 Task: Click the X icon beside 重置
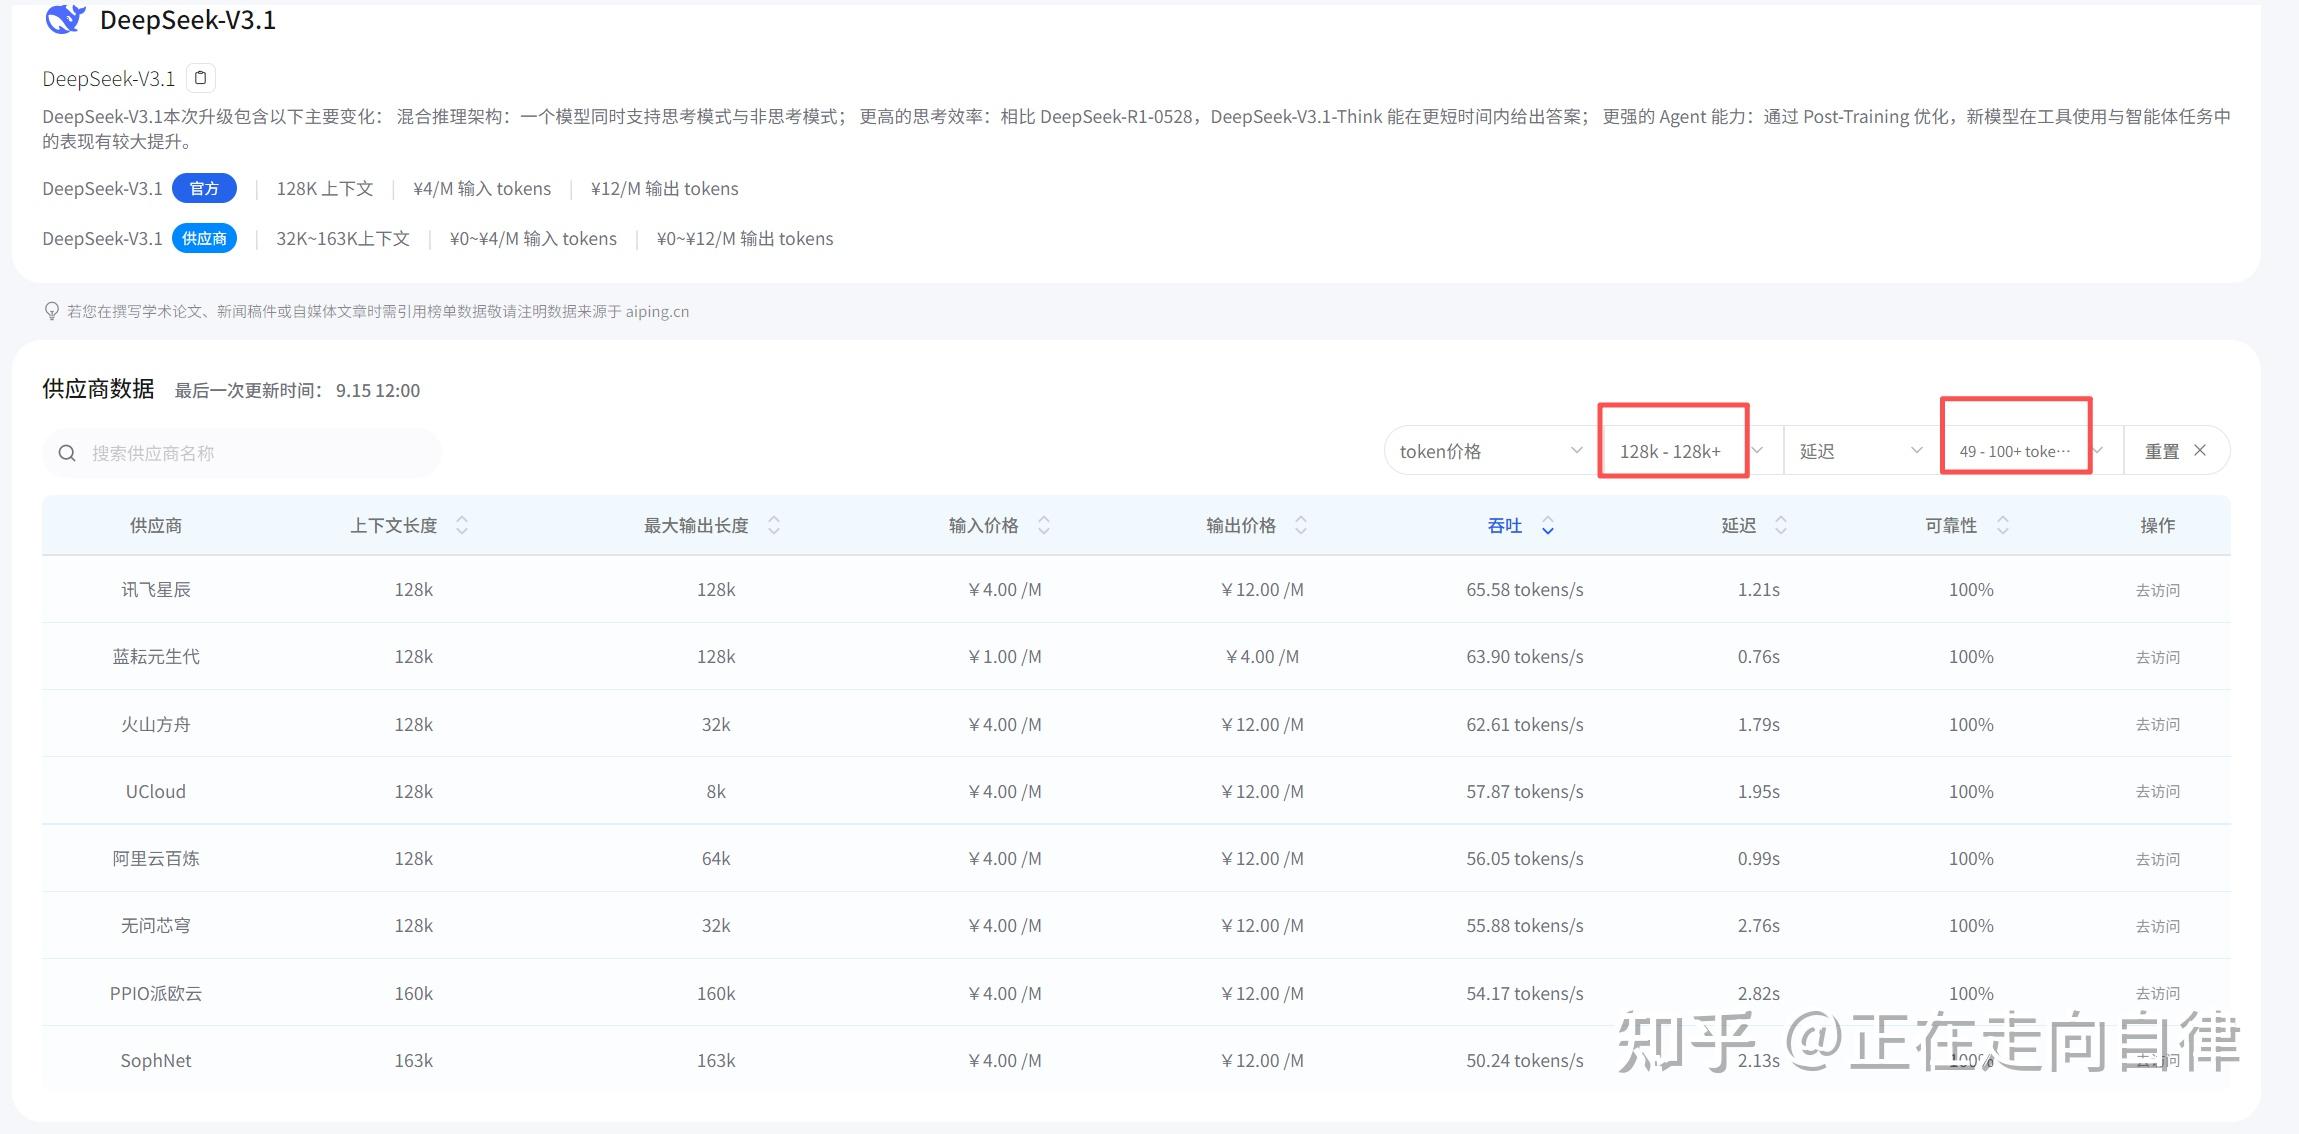(2200, 451)
